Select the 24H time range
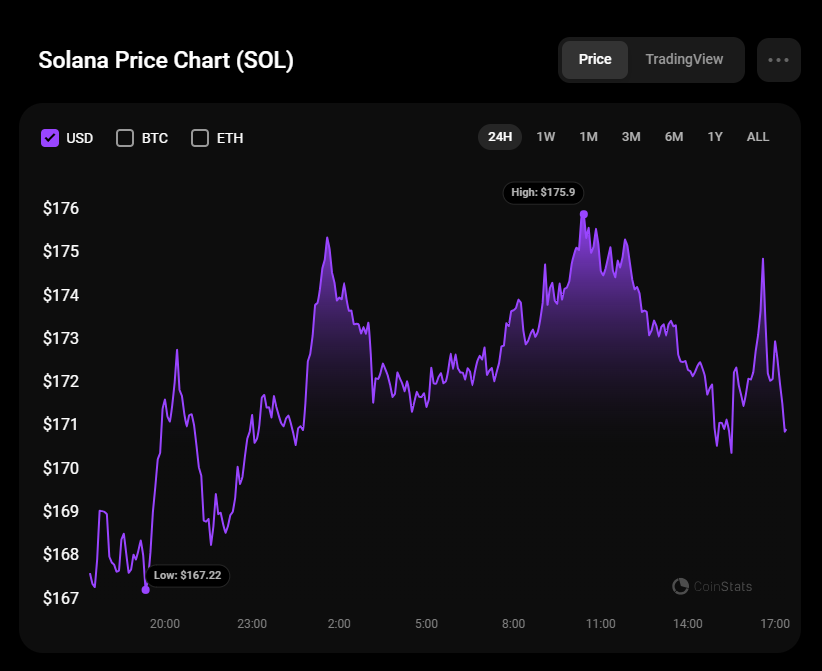Screen dimensions: 822x671 [x=500, y=137]
